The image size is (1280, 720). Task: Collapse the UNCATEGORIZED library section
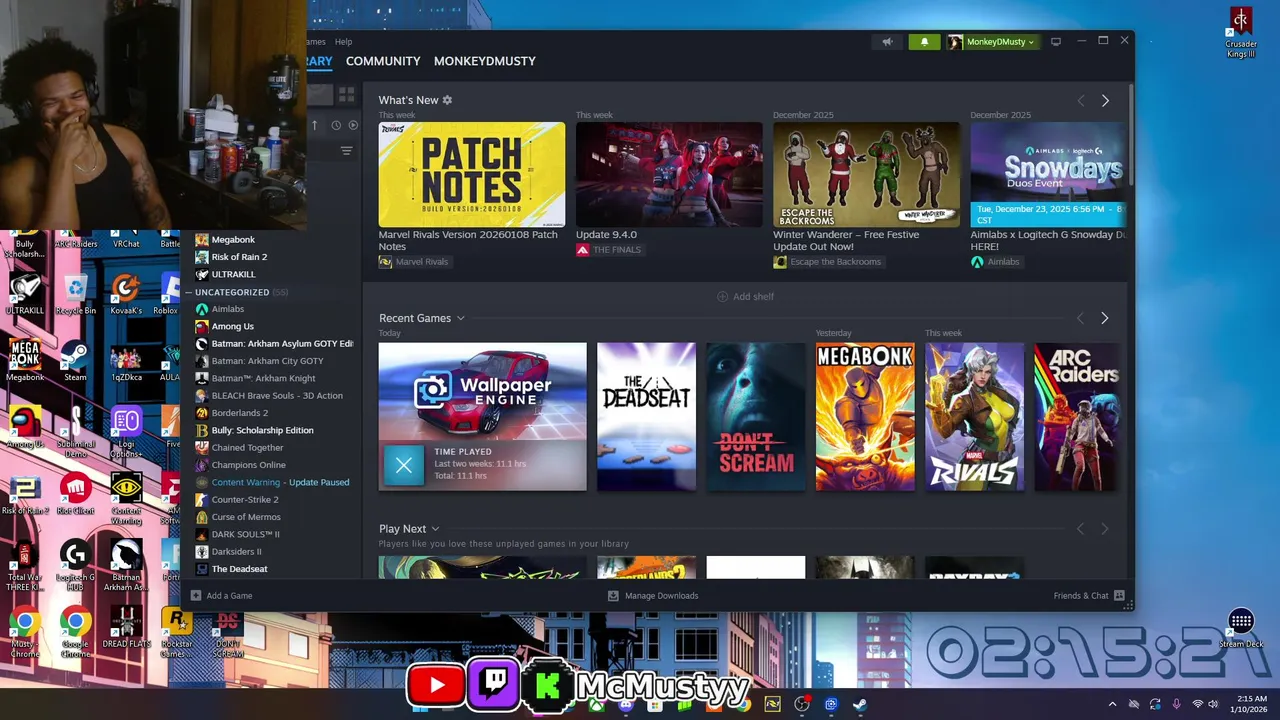point(188,292)
